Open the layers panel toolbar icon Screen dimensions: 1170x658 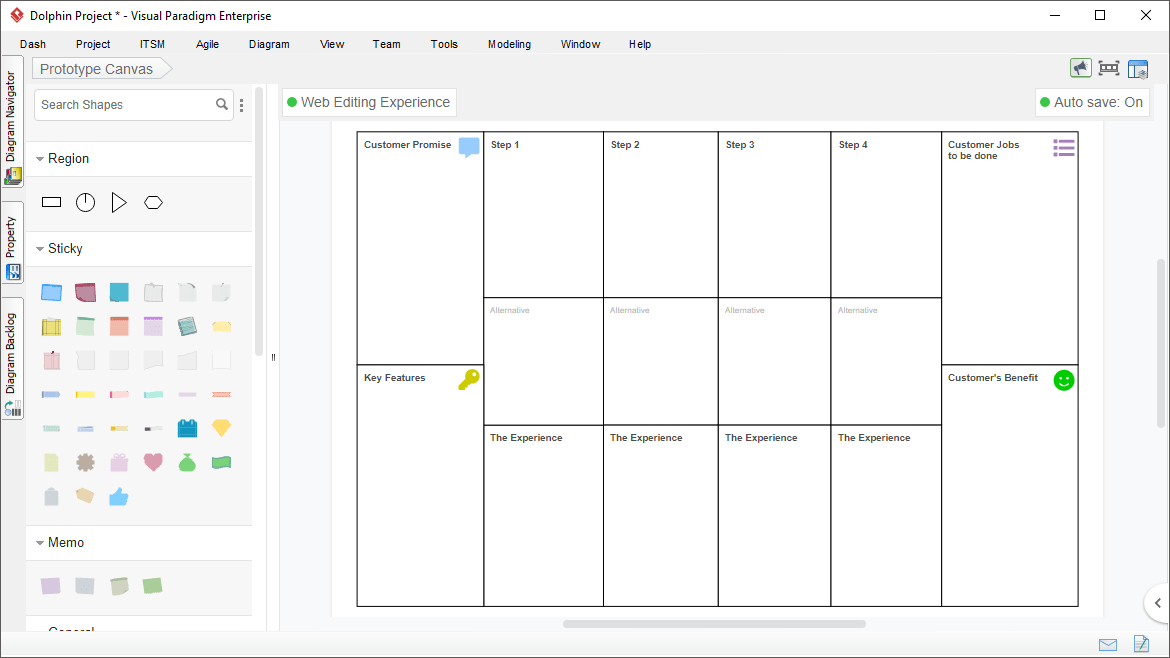1138,67
